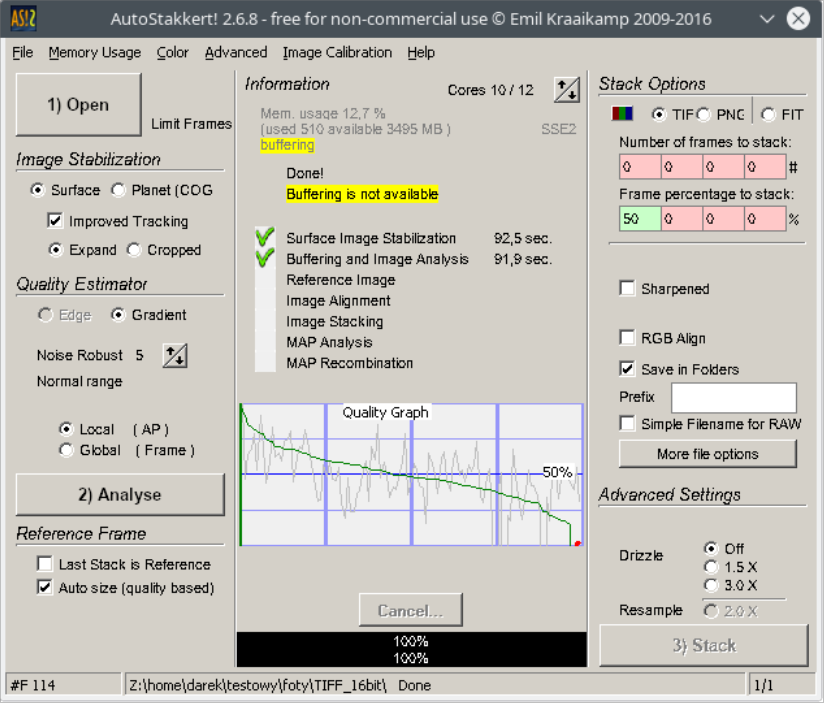Viewport: 824px width, 703px height.
Task: Click the MAP Recombination step
Action: click(349, 363)
